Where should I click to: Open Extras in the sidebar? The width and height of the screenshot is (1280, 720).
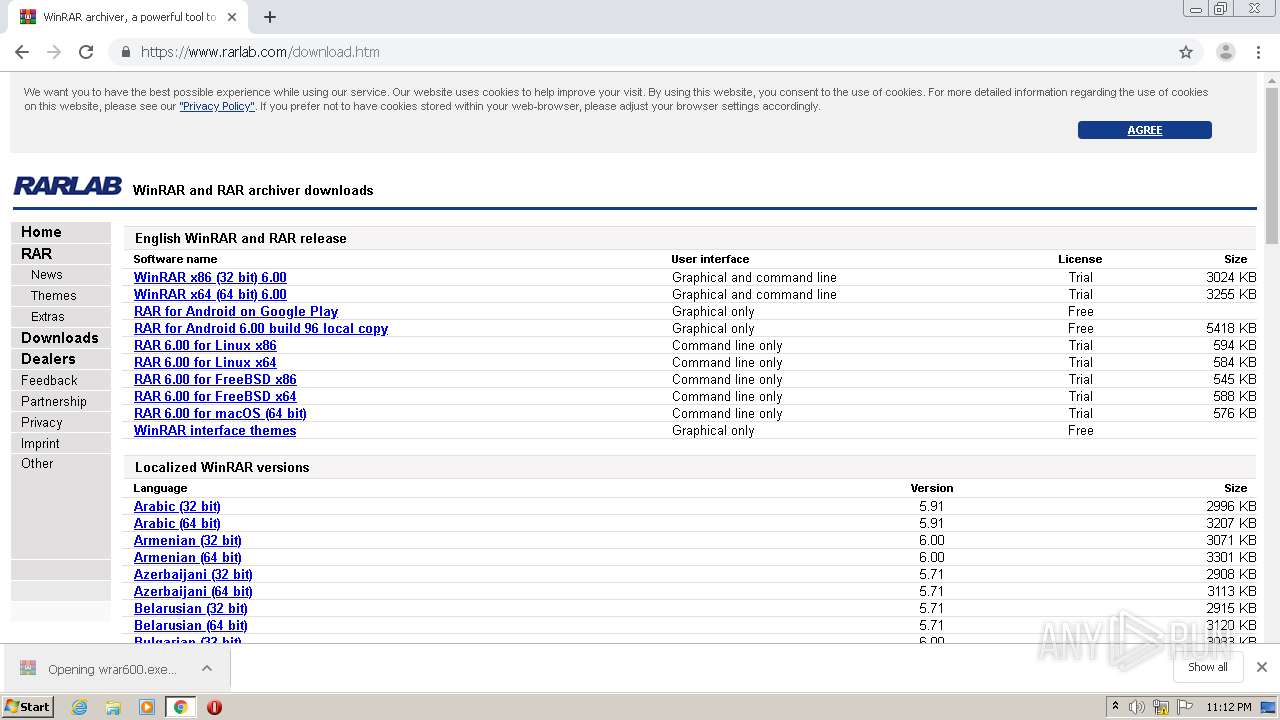click(47, 317)
